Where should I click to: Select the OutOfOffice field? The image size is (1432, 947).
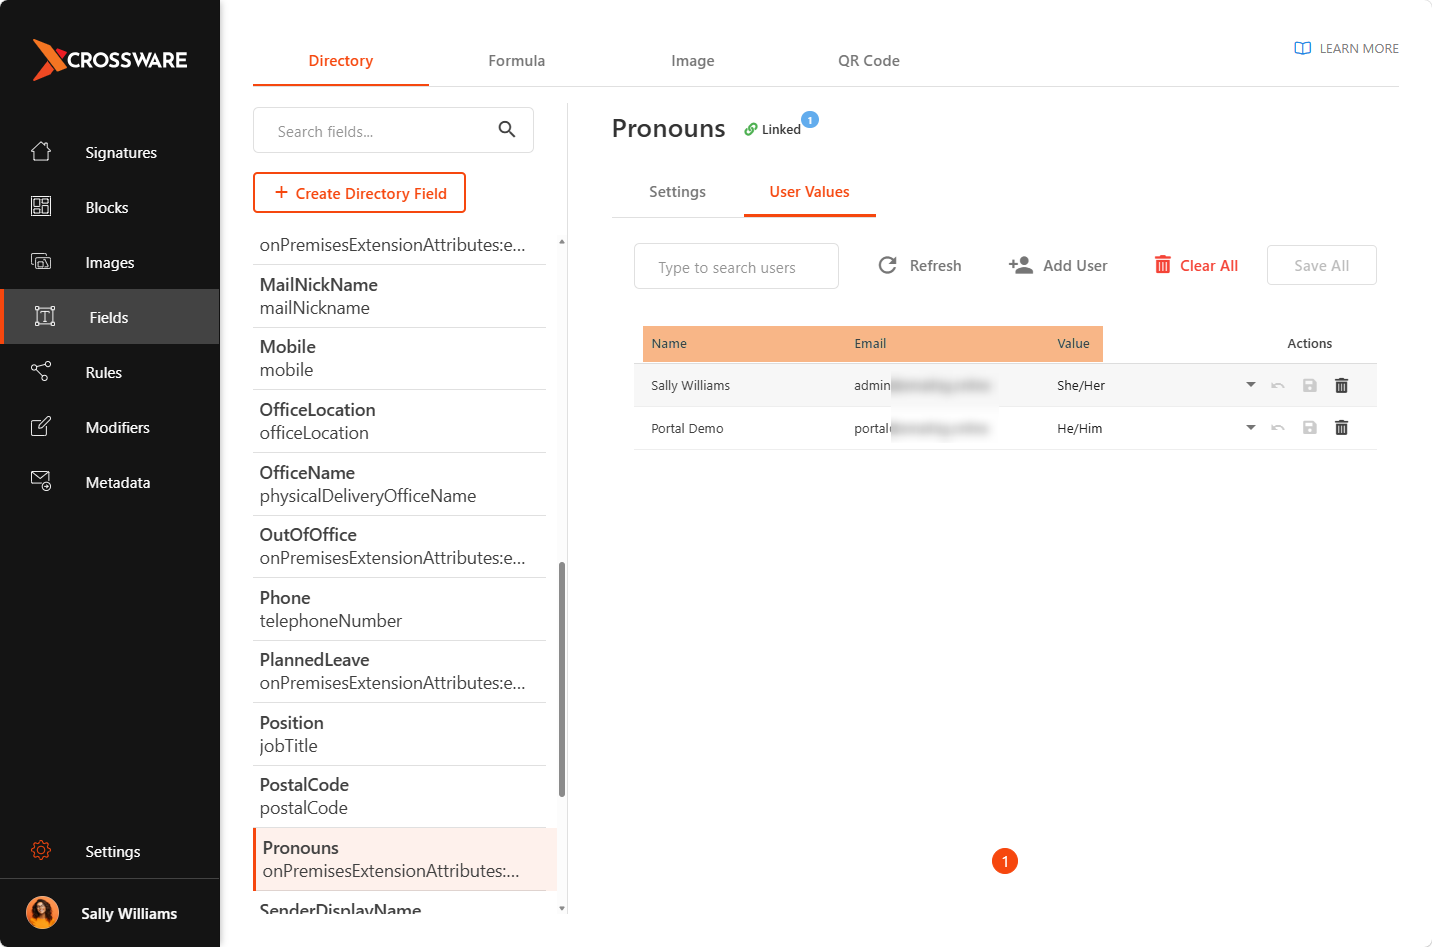click(x=400, y=546)
